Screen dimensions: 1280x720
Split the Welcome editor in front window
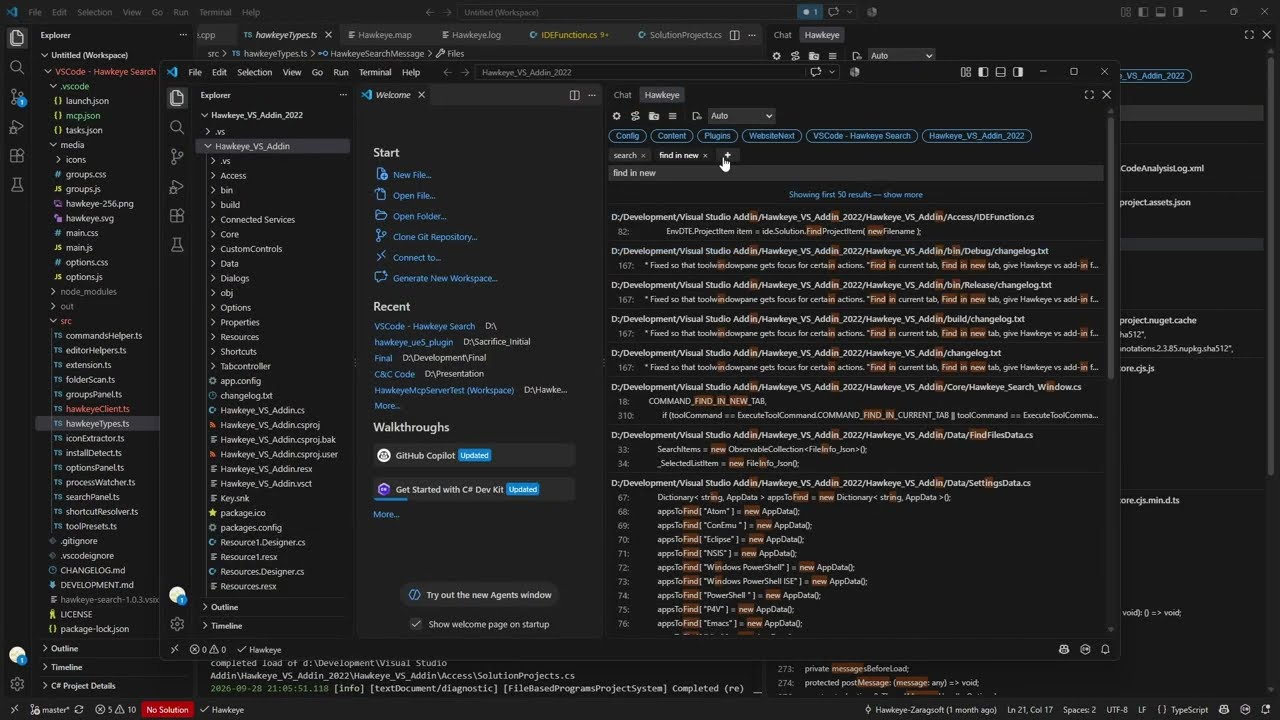tap(574, 95)
